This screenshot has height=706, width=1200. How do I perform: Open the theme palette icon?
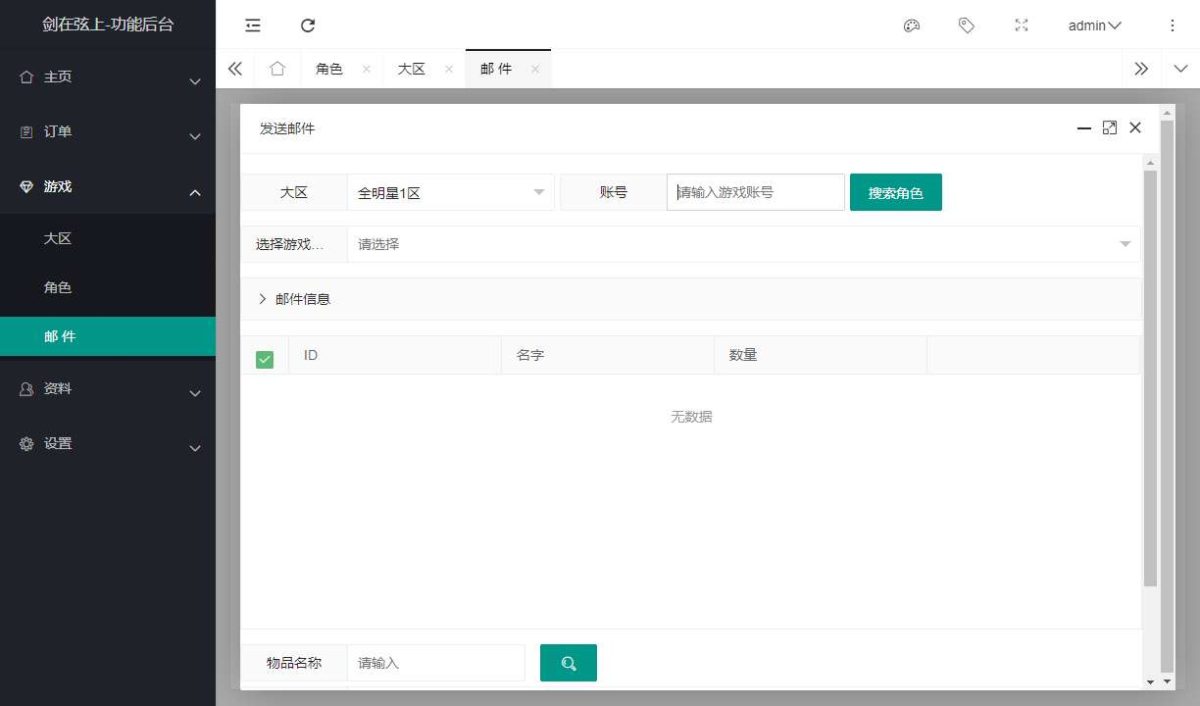(x=911, y=25)
